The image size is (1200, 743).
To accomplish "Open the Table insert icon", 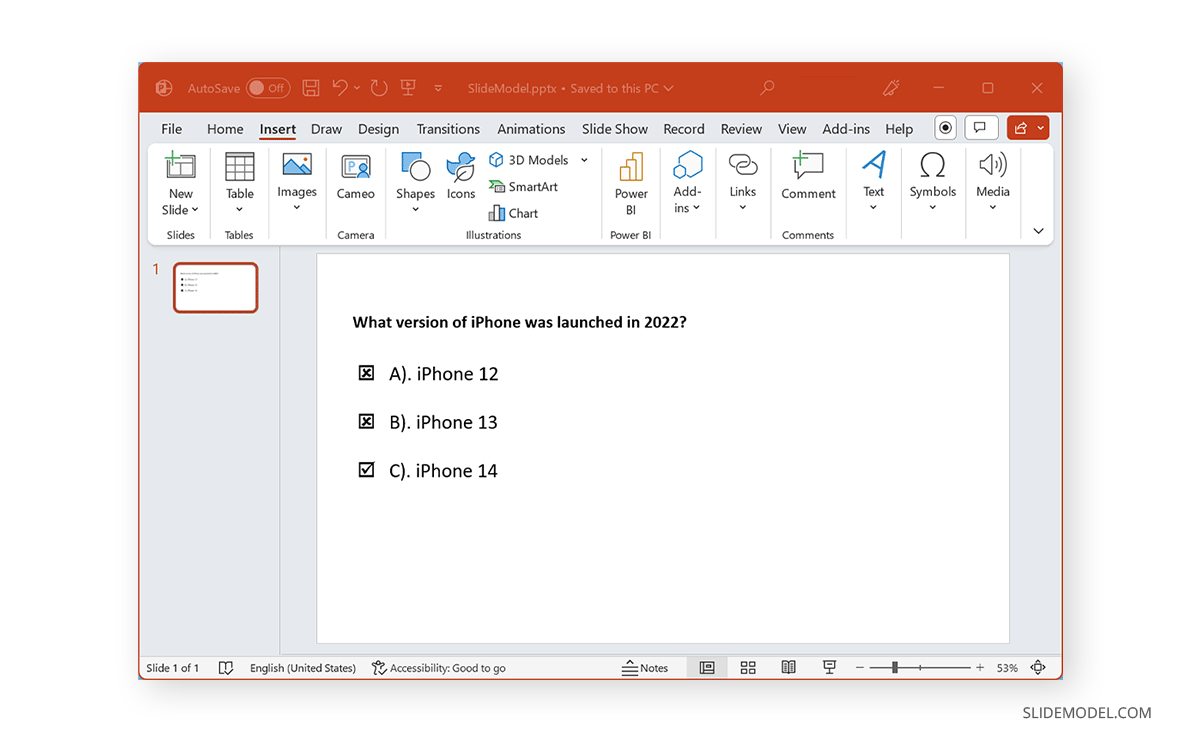I will pos(239,166).
